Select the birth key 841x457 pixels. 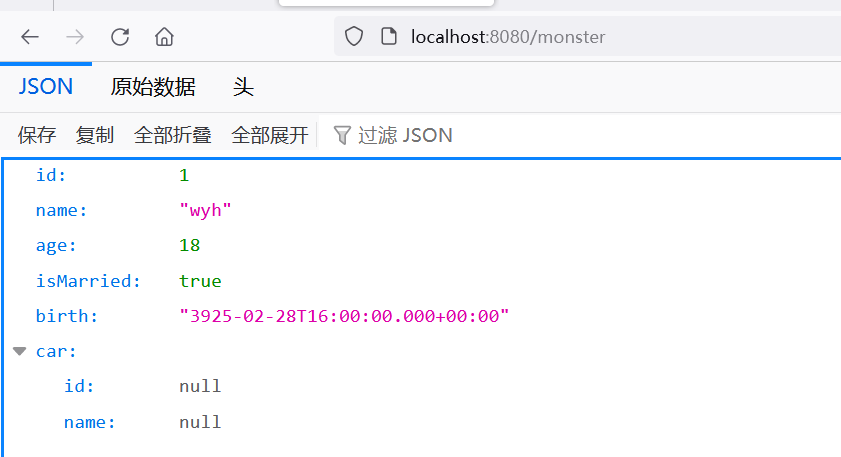tap(67, 316)
